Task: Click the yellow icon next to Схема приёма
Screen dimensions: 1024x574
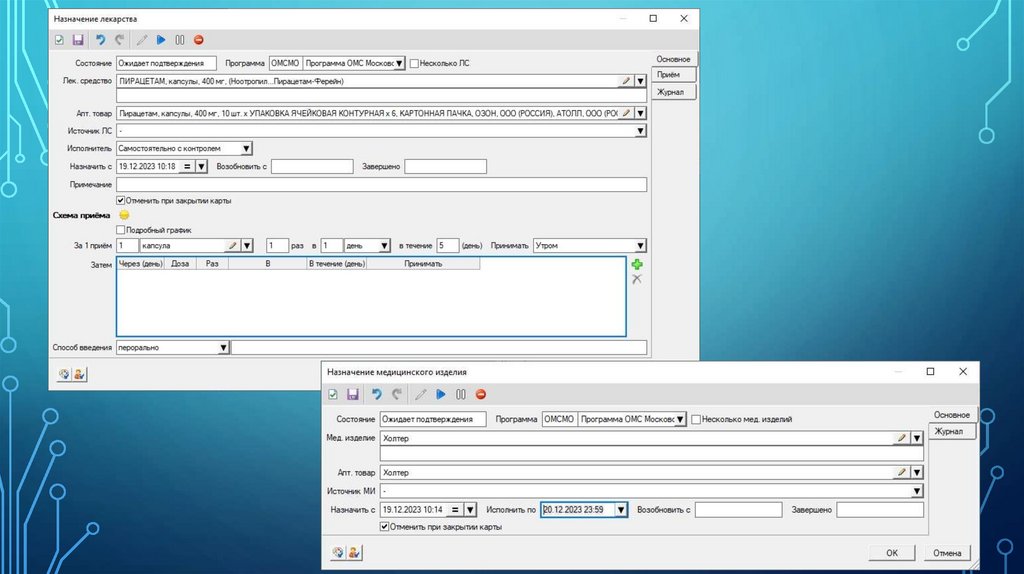Action: pyautogui.click(x=124, y=214)
